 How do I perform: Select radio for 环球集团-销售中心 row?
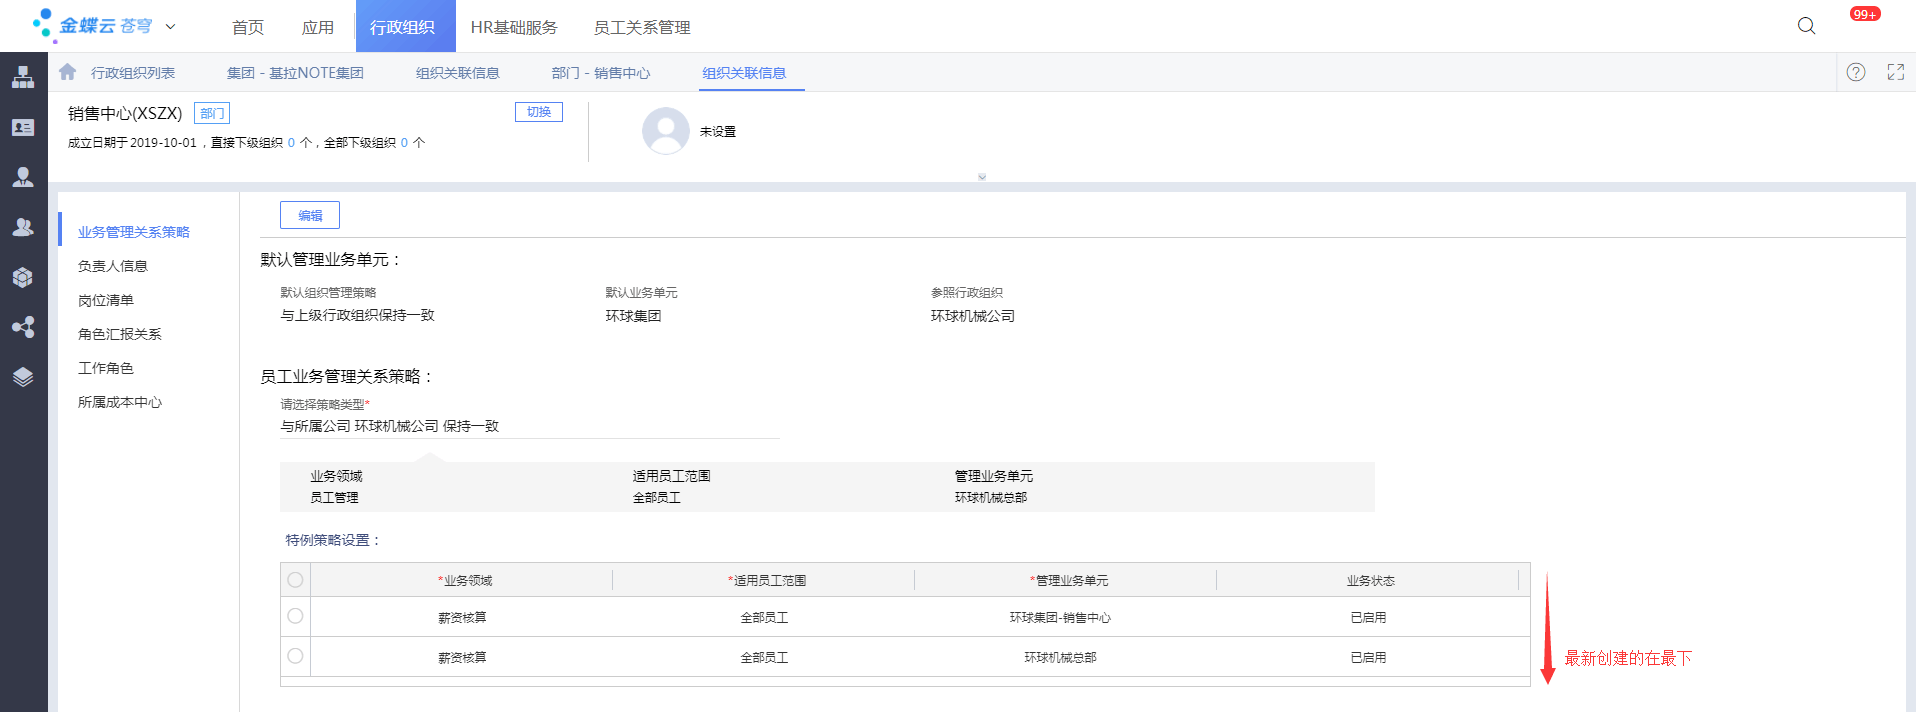point(295,616)
